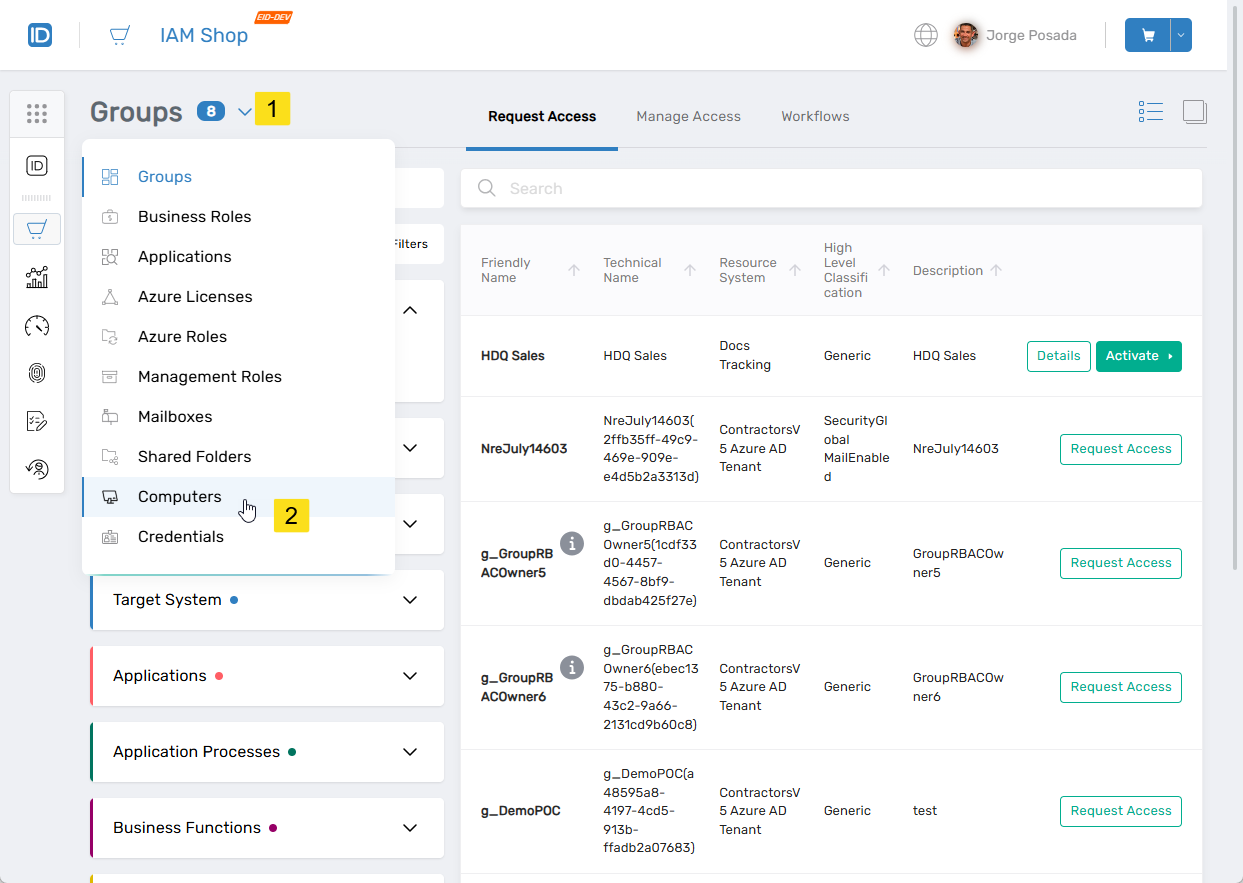Sort by Description column arrow
This screenshot has width=1243, height=883.
click(997, 270)
